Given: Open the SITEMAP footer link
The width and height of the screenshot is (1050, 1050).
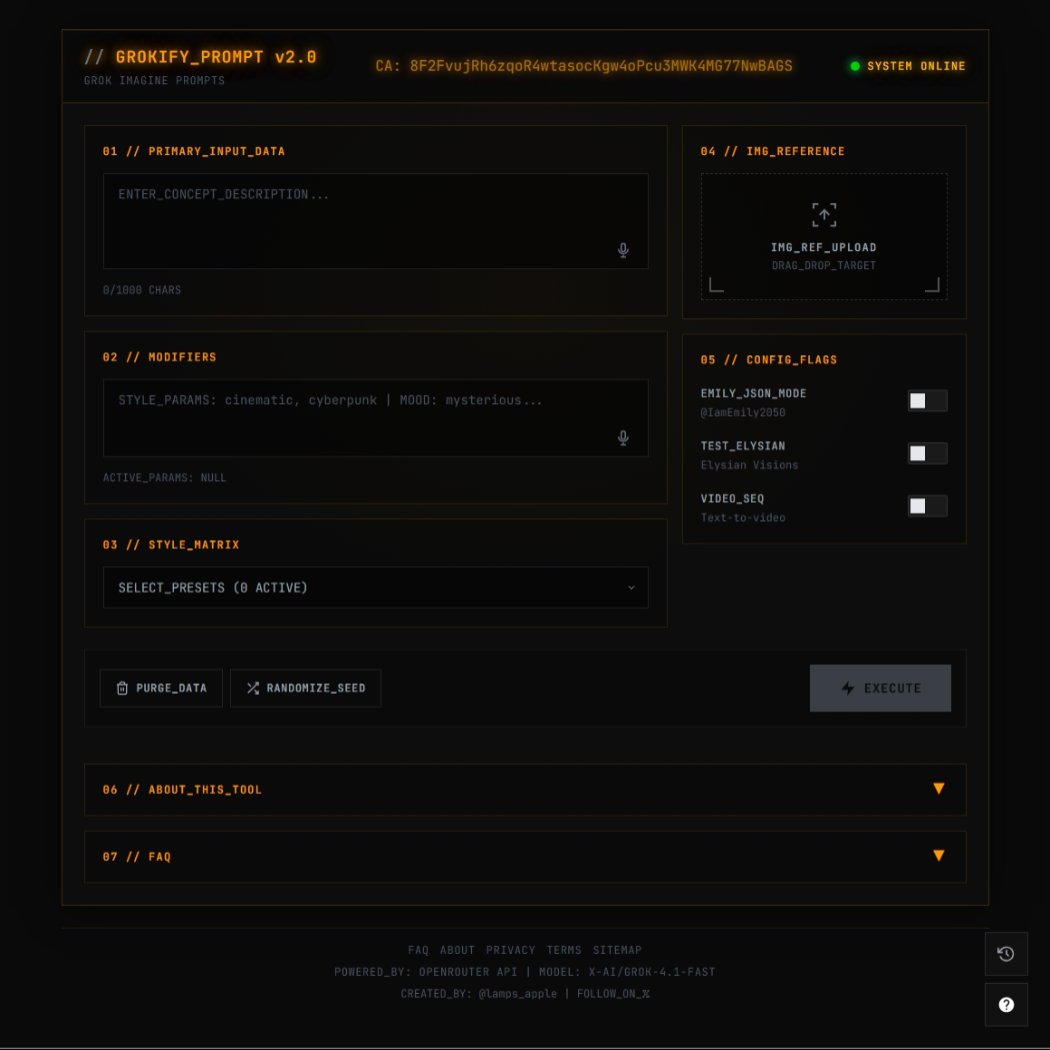Looking at the screenshot, I should (617, 950).
